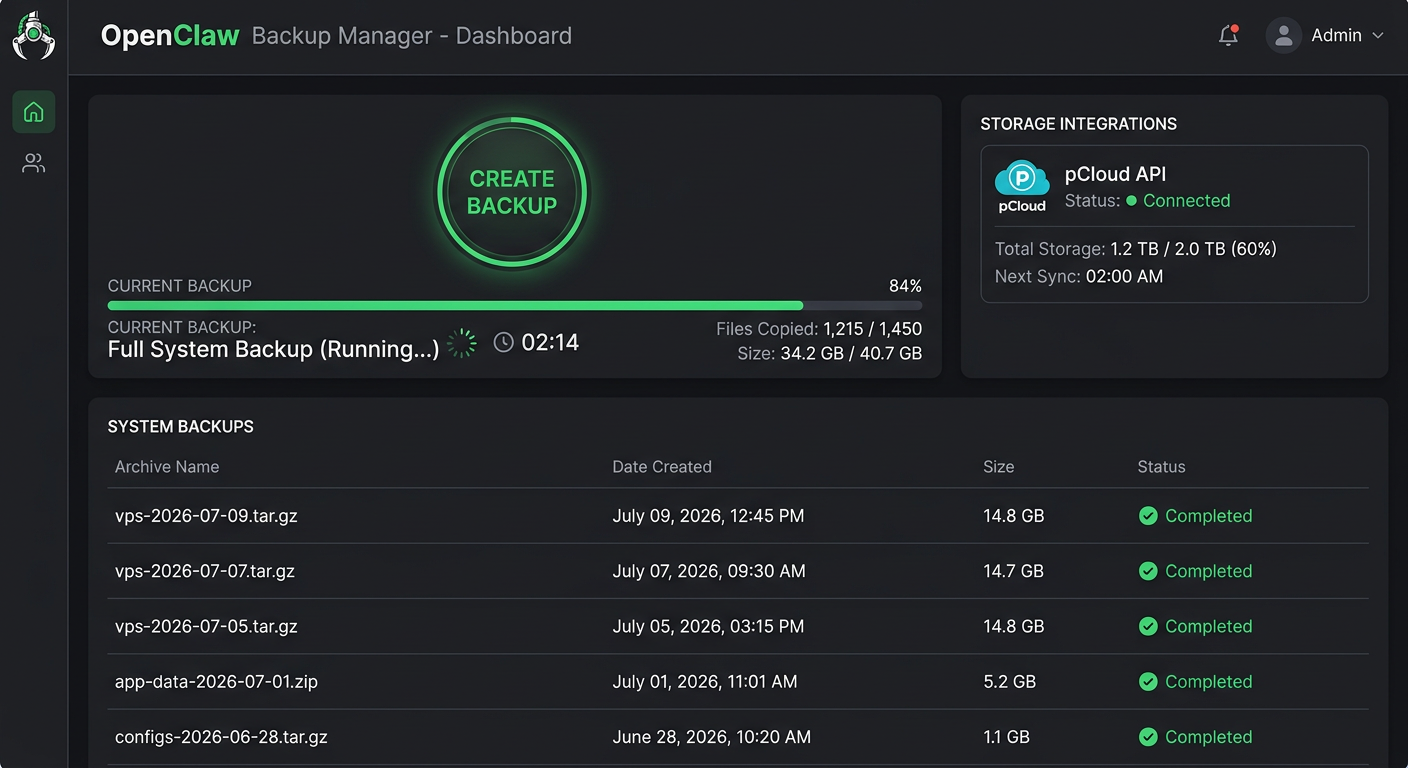
Task: Start a backup with CREATE BACKUP button
Action: 512,192
